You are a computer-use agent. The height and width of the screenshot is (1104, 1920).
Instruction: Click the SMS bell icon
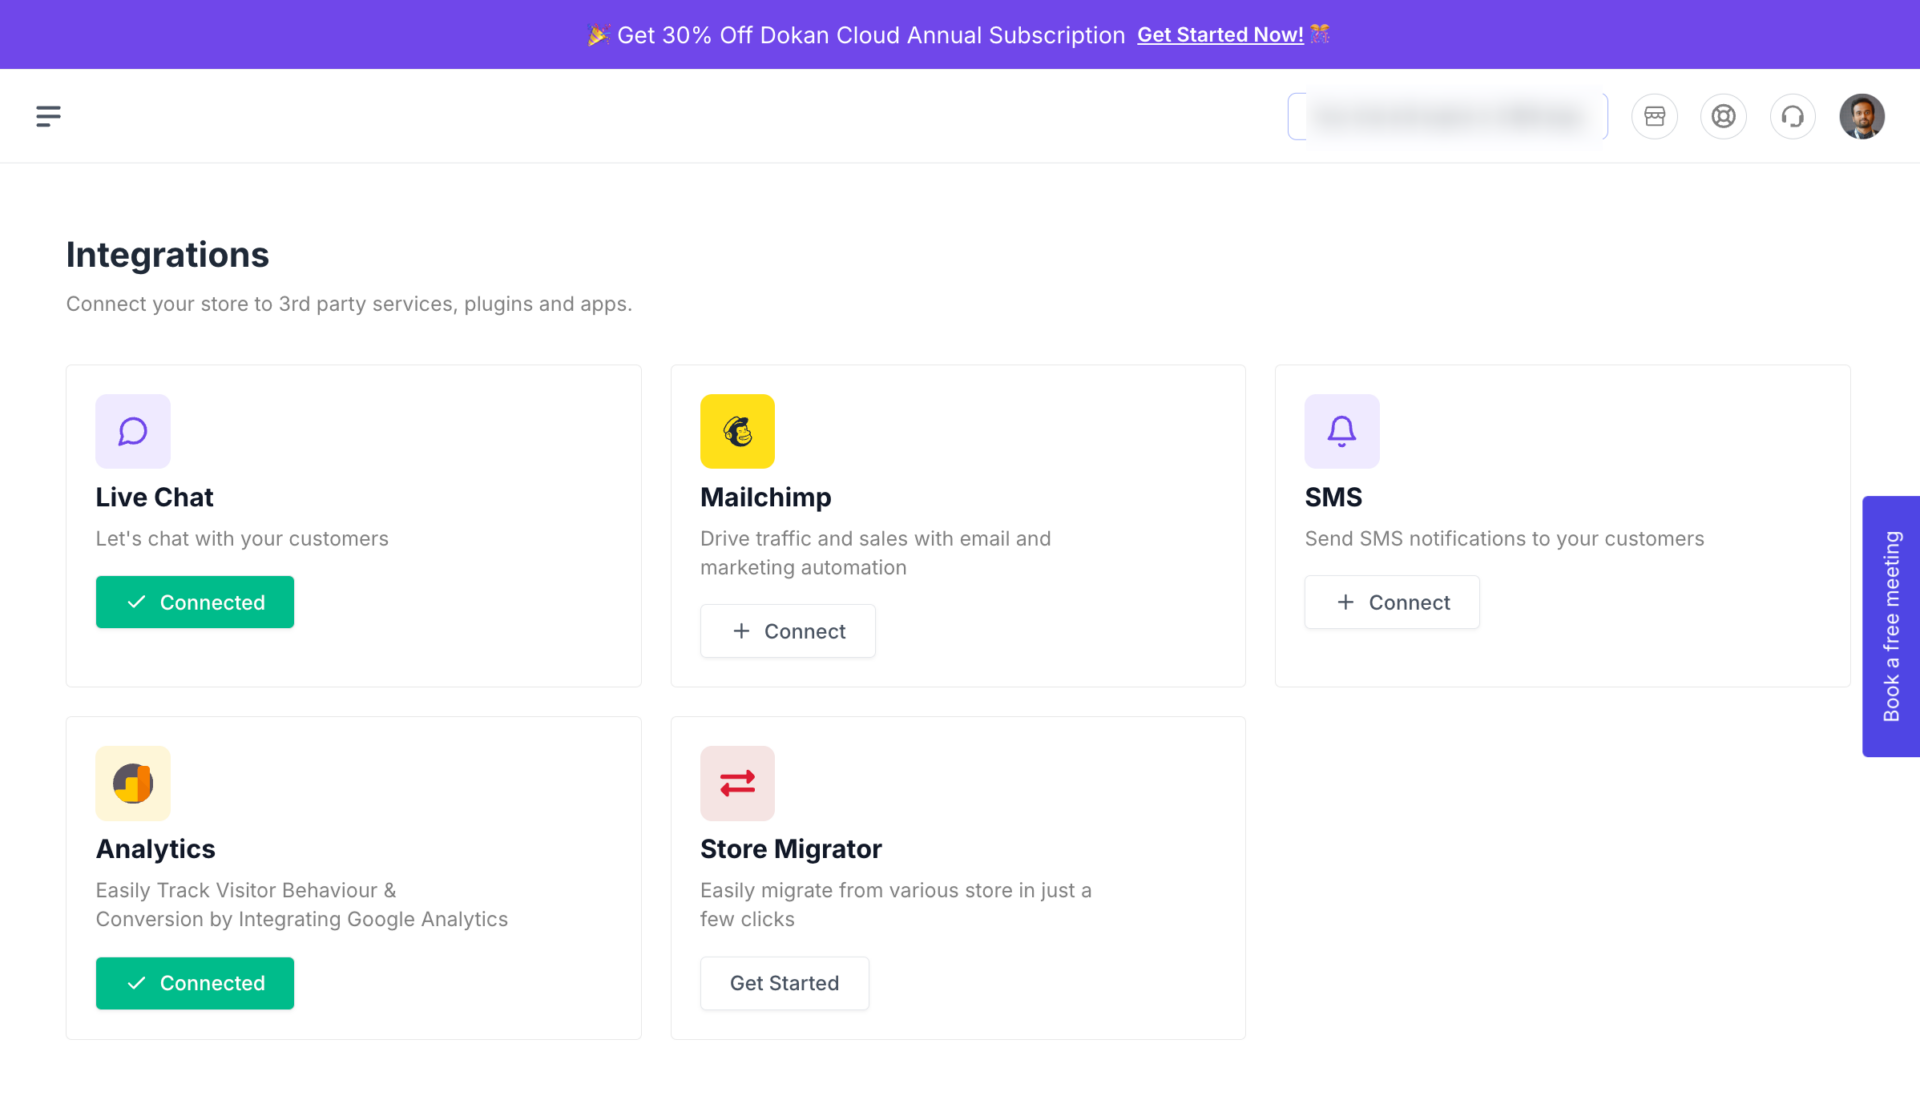tap(1341, 431)
